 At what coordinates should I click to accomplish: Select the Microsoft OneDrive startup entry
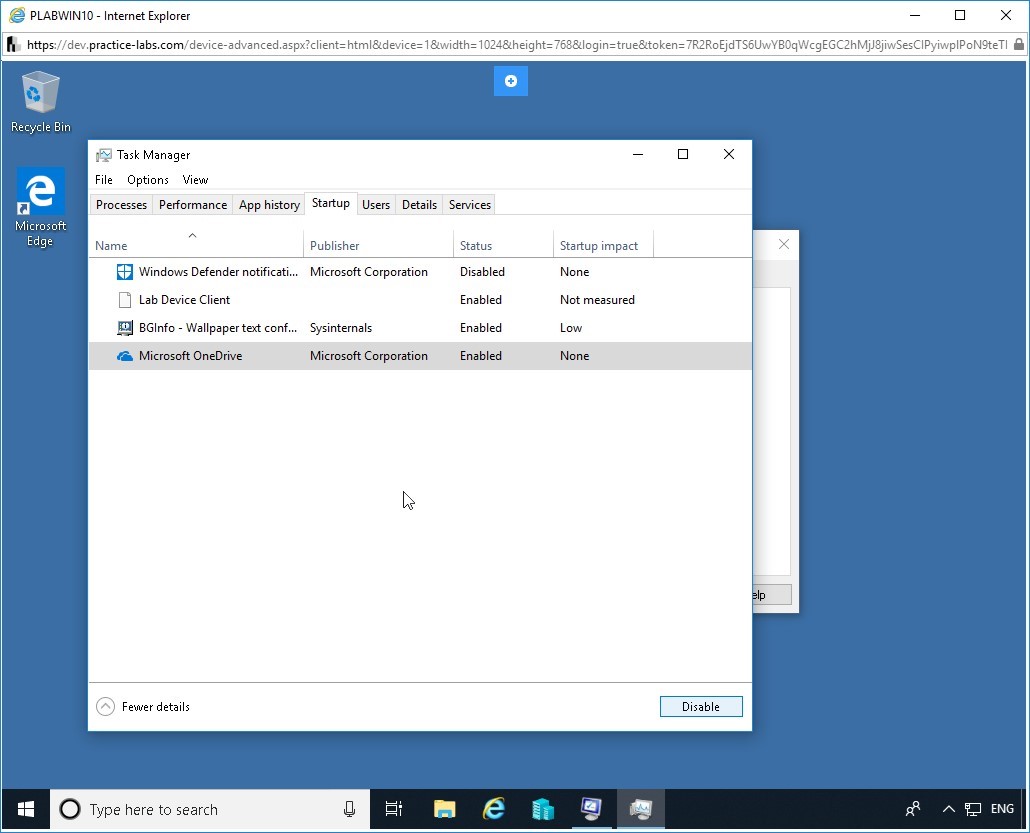click(x=420, y=356)
